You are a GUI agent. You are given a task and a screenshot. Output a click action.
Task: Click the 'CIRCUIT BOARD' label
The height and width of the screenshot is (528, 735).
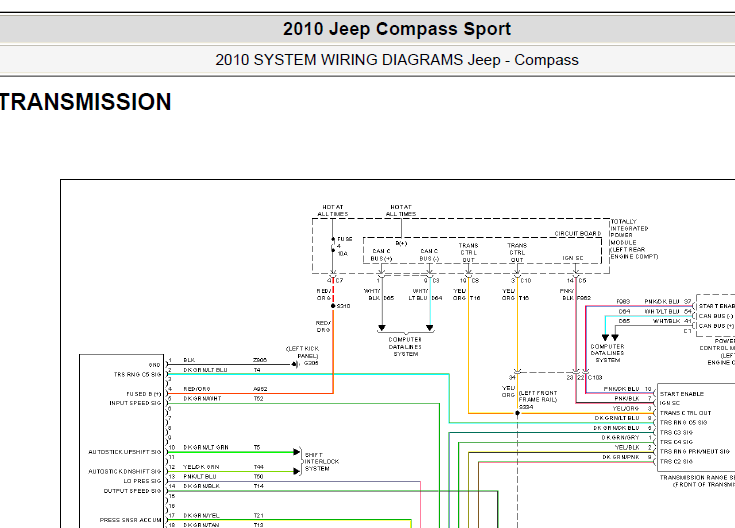pos(578,234)
